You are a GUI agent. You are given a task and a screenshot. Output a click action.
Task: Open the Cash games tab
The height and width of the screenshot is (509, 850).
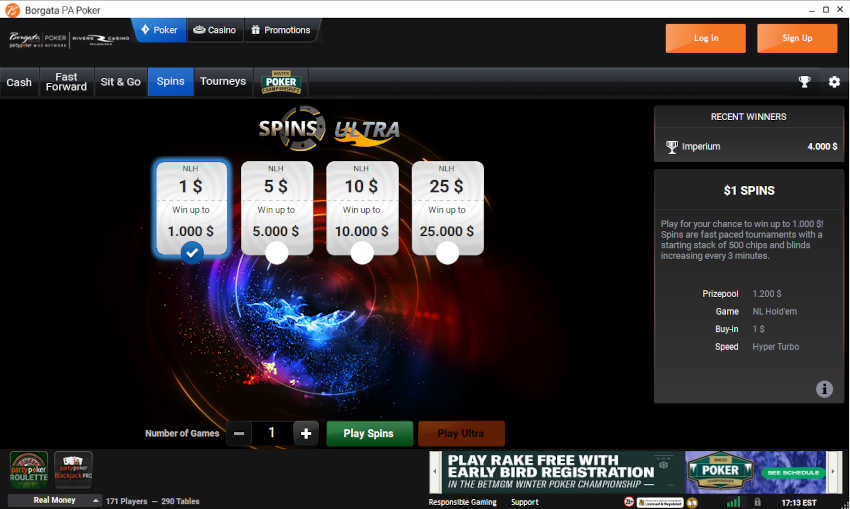(19, 82)
